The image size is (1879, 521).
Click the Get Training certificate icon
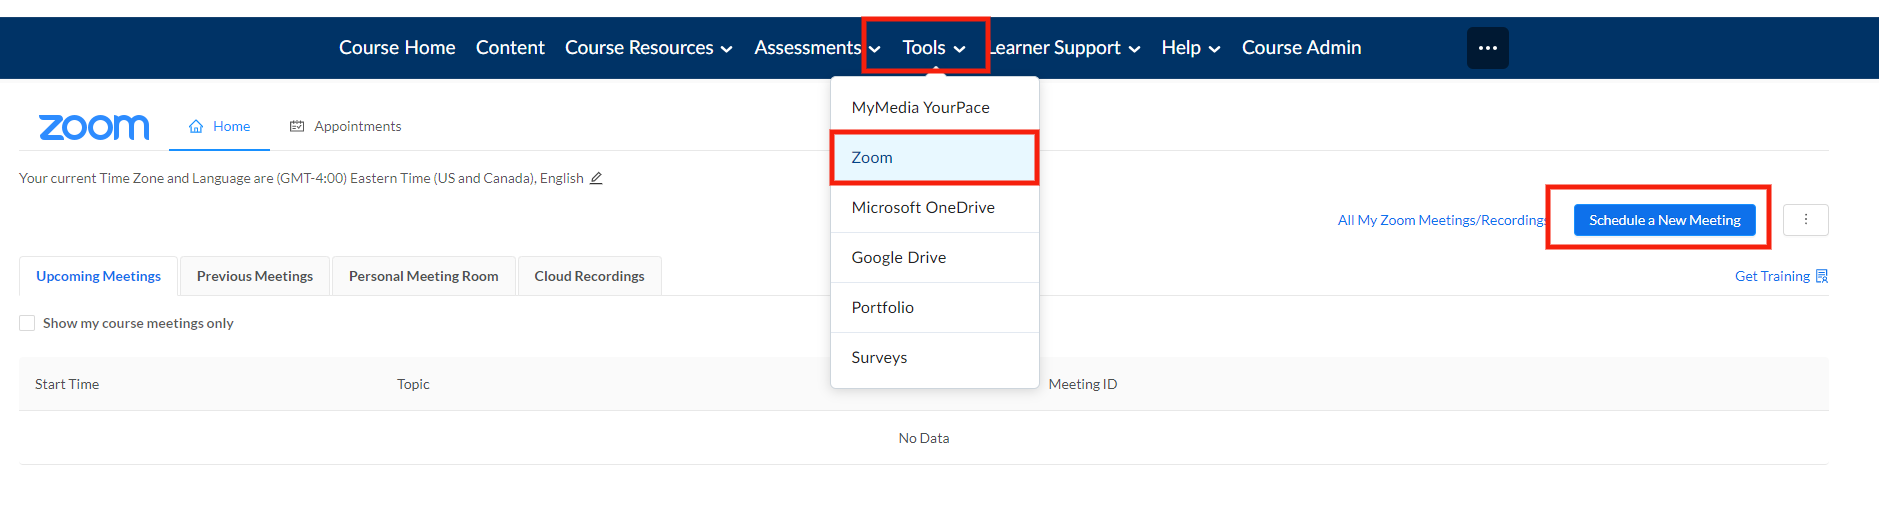pos(1822,276)
